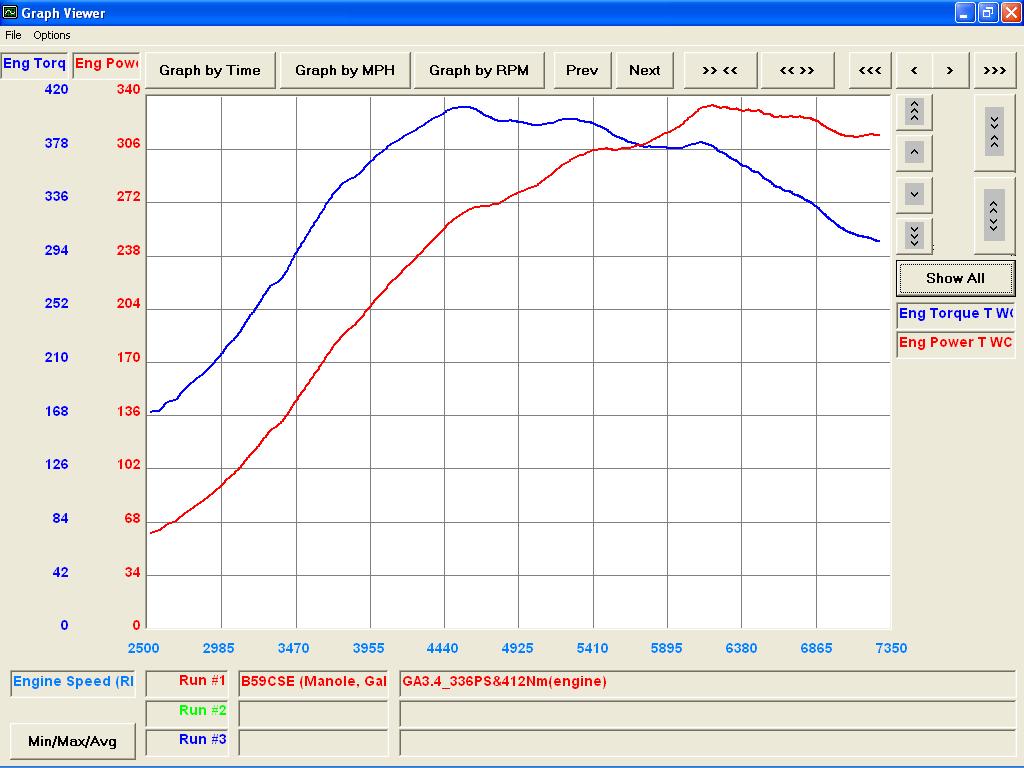Click the GA3.4_336PS&412Nm(engine) description field
The height and width of the screenshot is (768, 1024).
pyautogui.click(x=707, y=683)
